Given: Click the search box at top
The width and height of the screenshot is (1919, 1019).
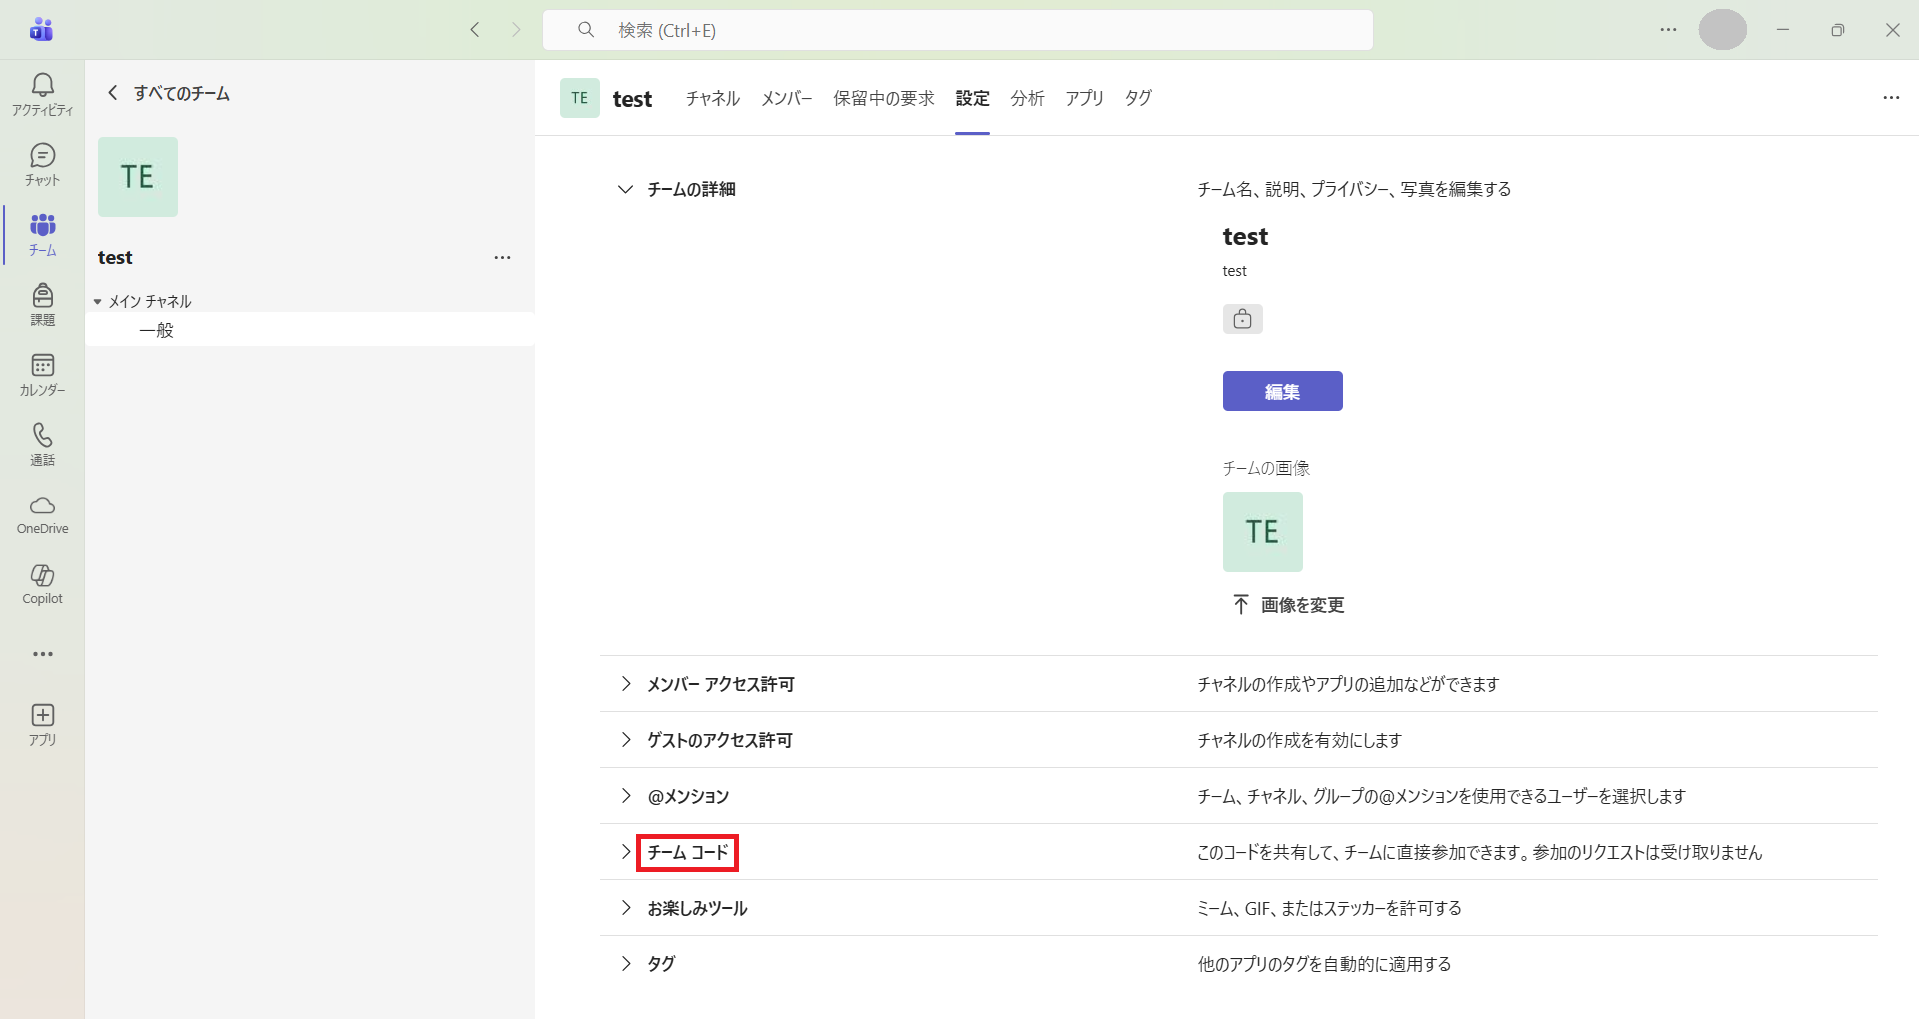Looking at the screenshot, I should tap(957, 30).
